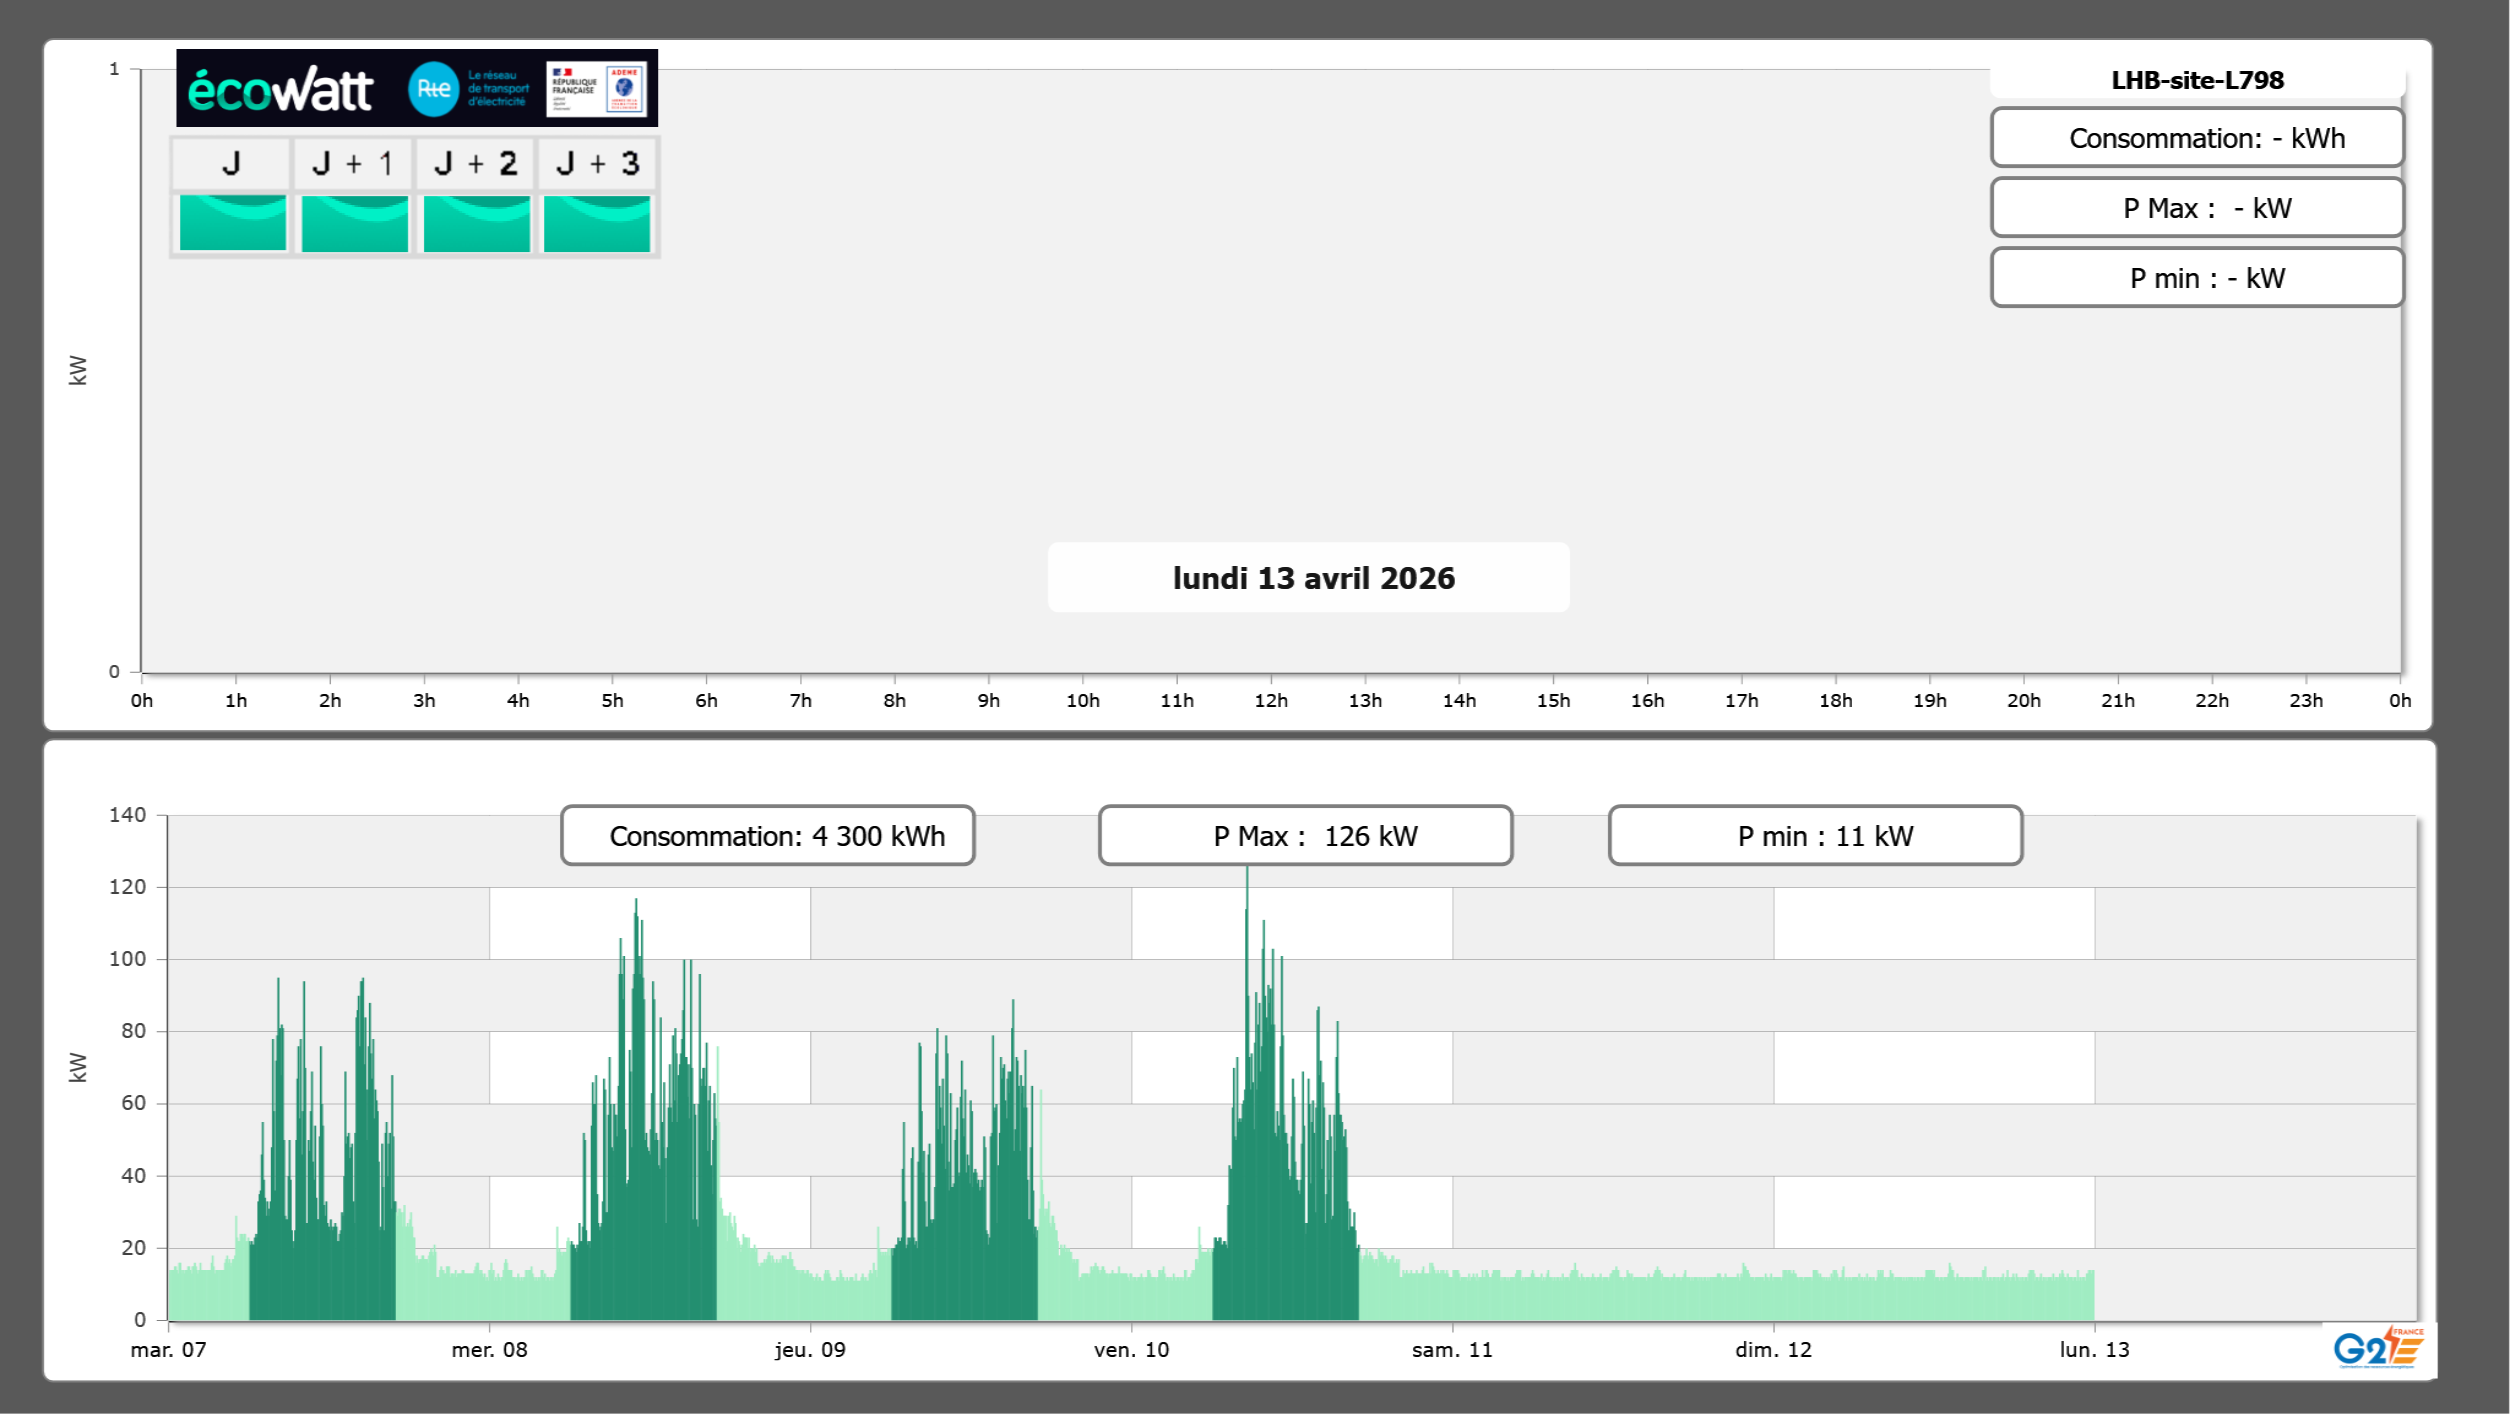Click the green signal icon under J + 2
This screenshot has height=1415, width=2511.
pyautogui.click(x=476, y=223)
